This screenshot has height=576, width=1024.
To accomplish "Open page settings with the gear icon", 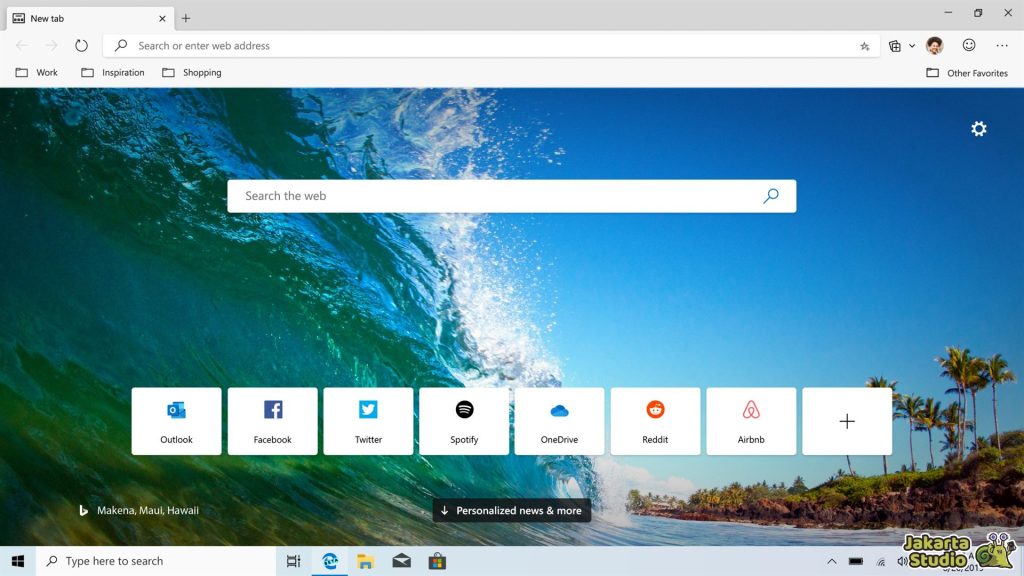I will pos(978,128).
